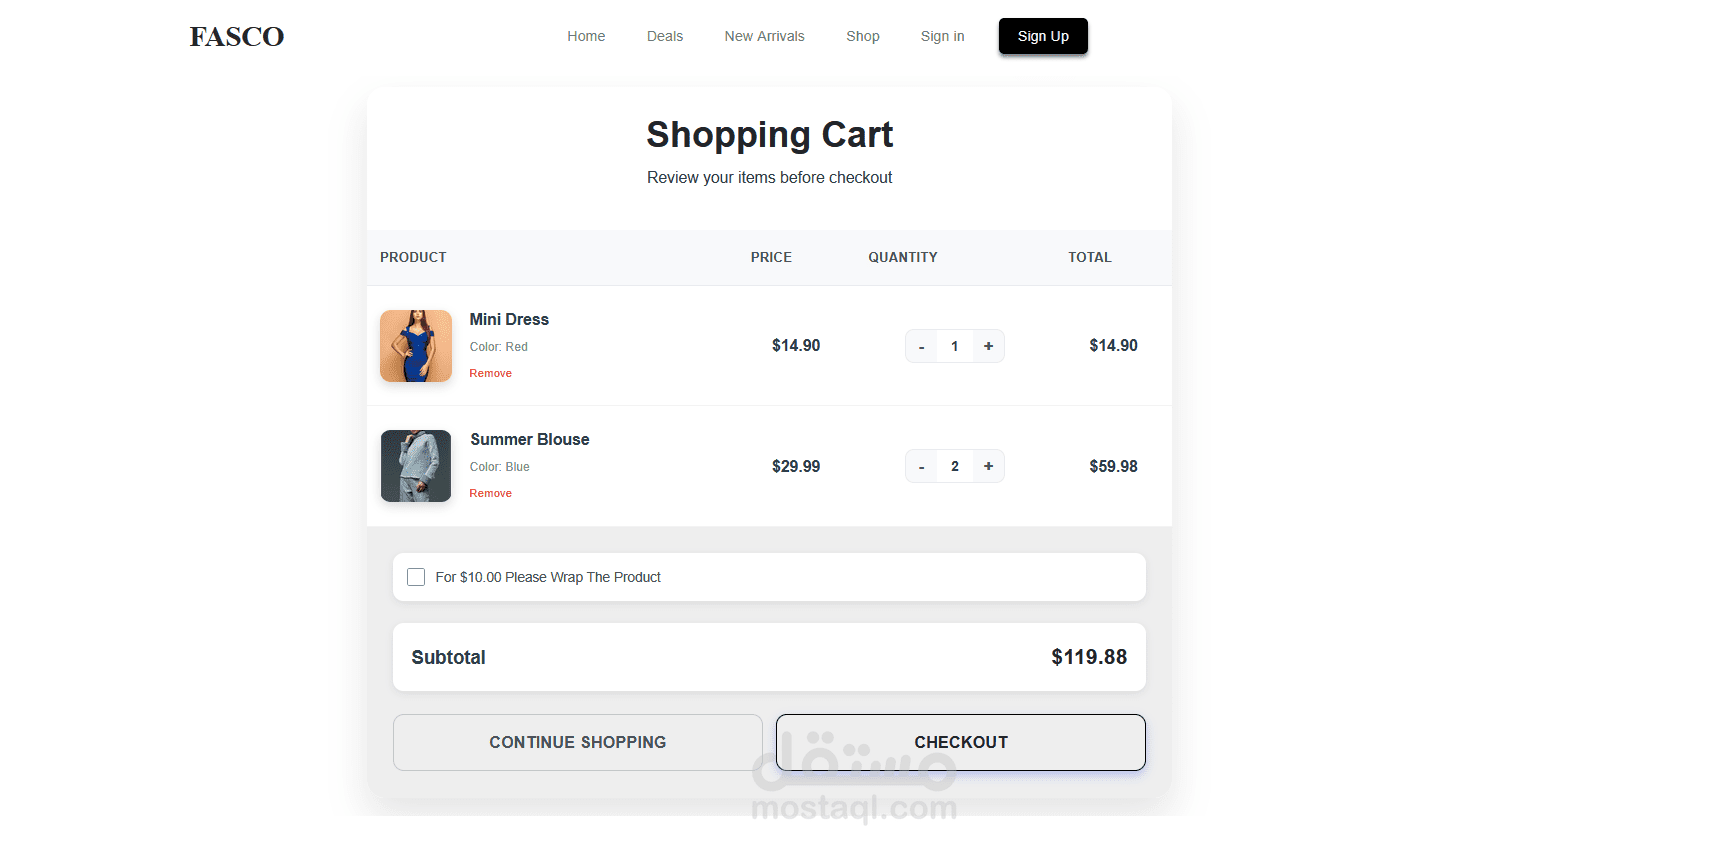1709x843 pixels.
Task: Remove Summer Blouse from the cart
Action: 490,494
